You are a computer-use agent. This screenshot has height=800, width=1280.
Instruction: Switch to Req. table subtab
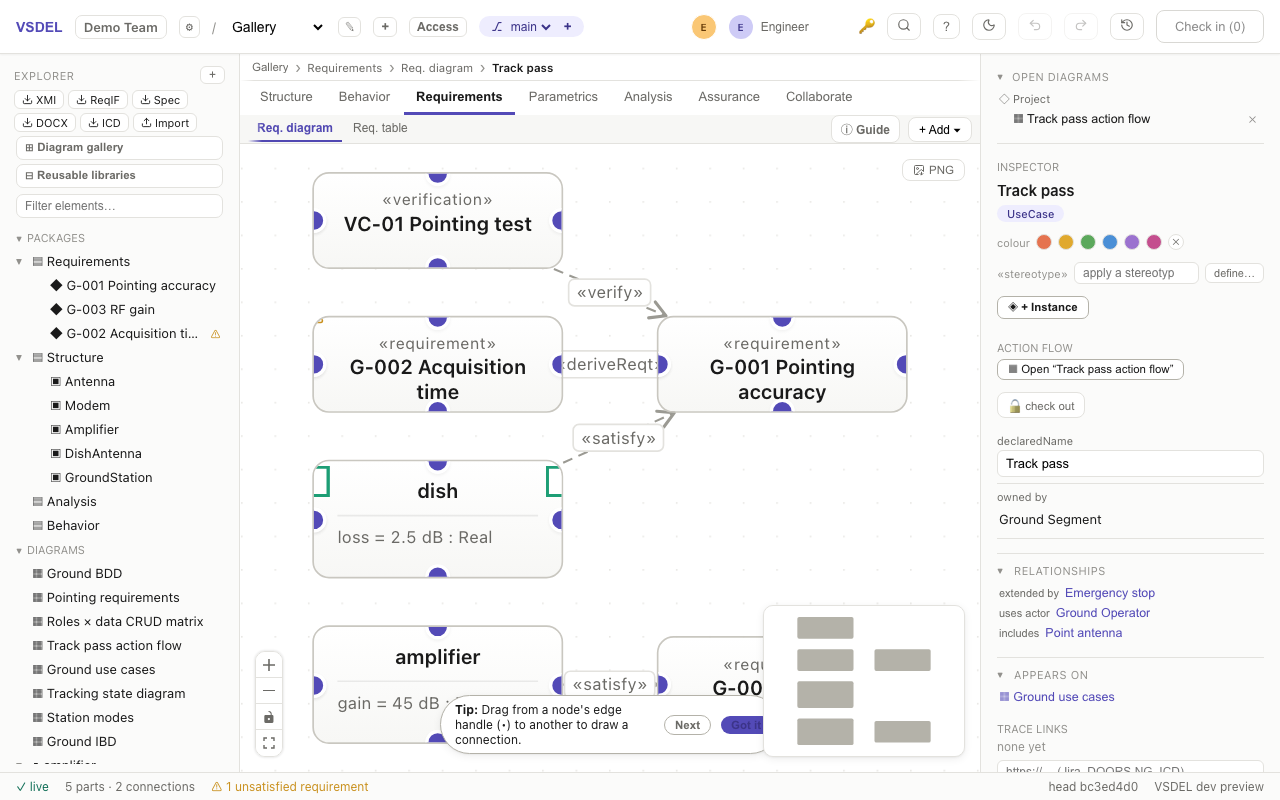pyautogui.click(x=380, y=128)
